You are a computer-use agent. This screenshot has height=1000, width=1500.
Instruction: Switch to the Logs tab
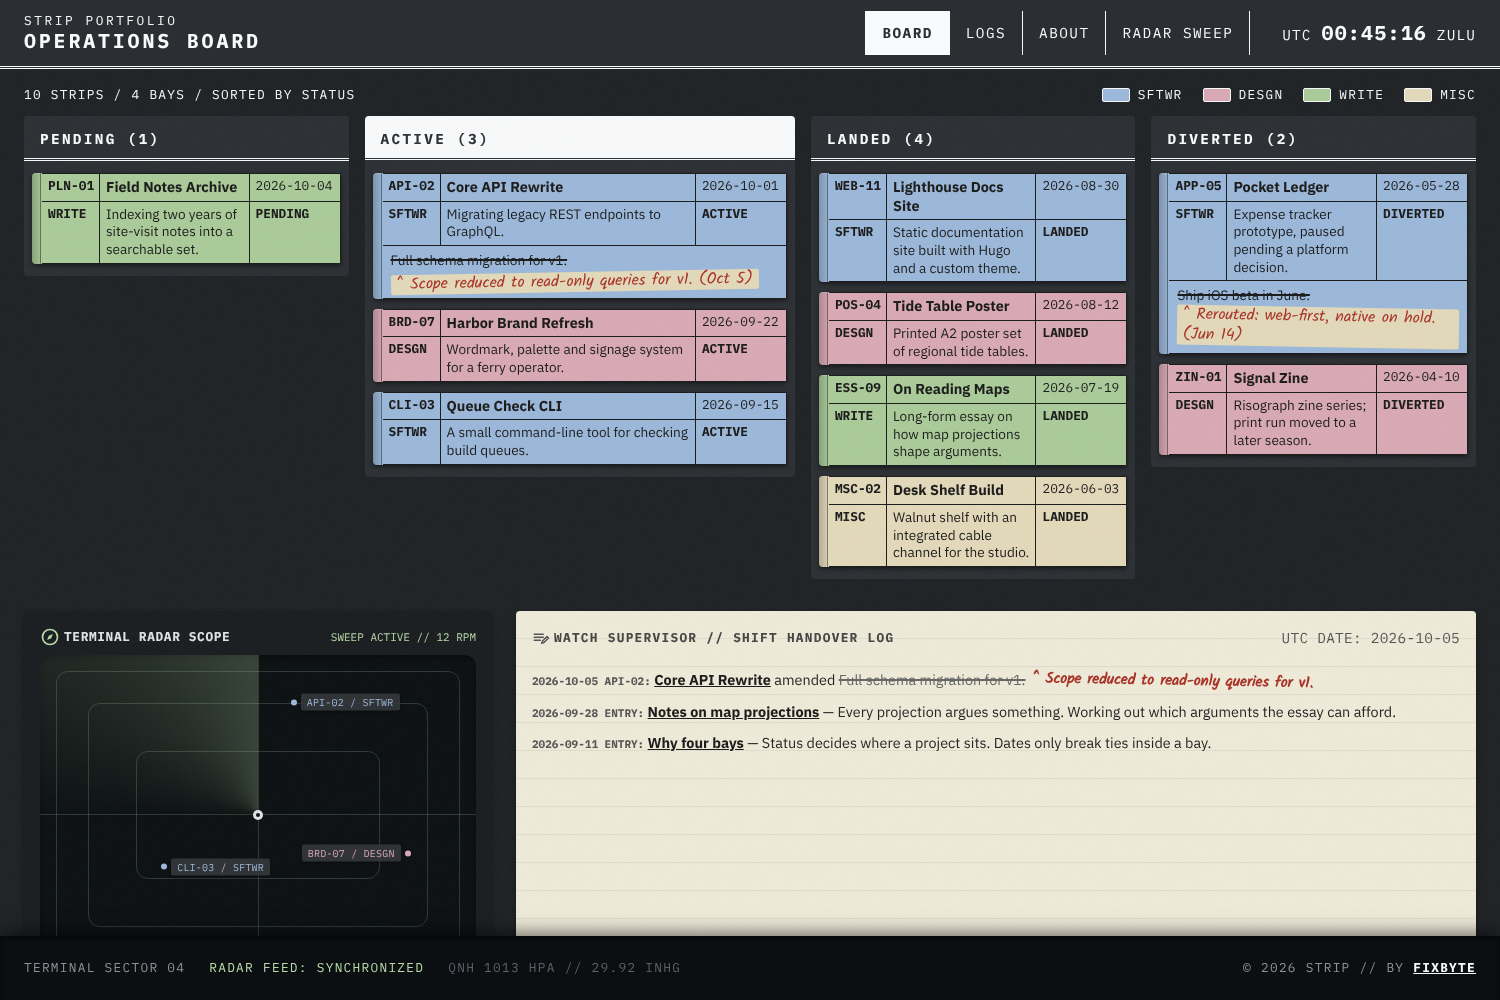click(986, 33)
